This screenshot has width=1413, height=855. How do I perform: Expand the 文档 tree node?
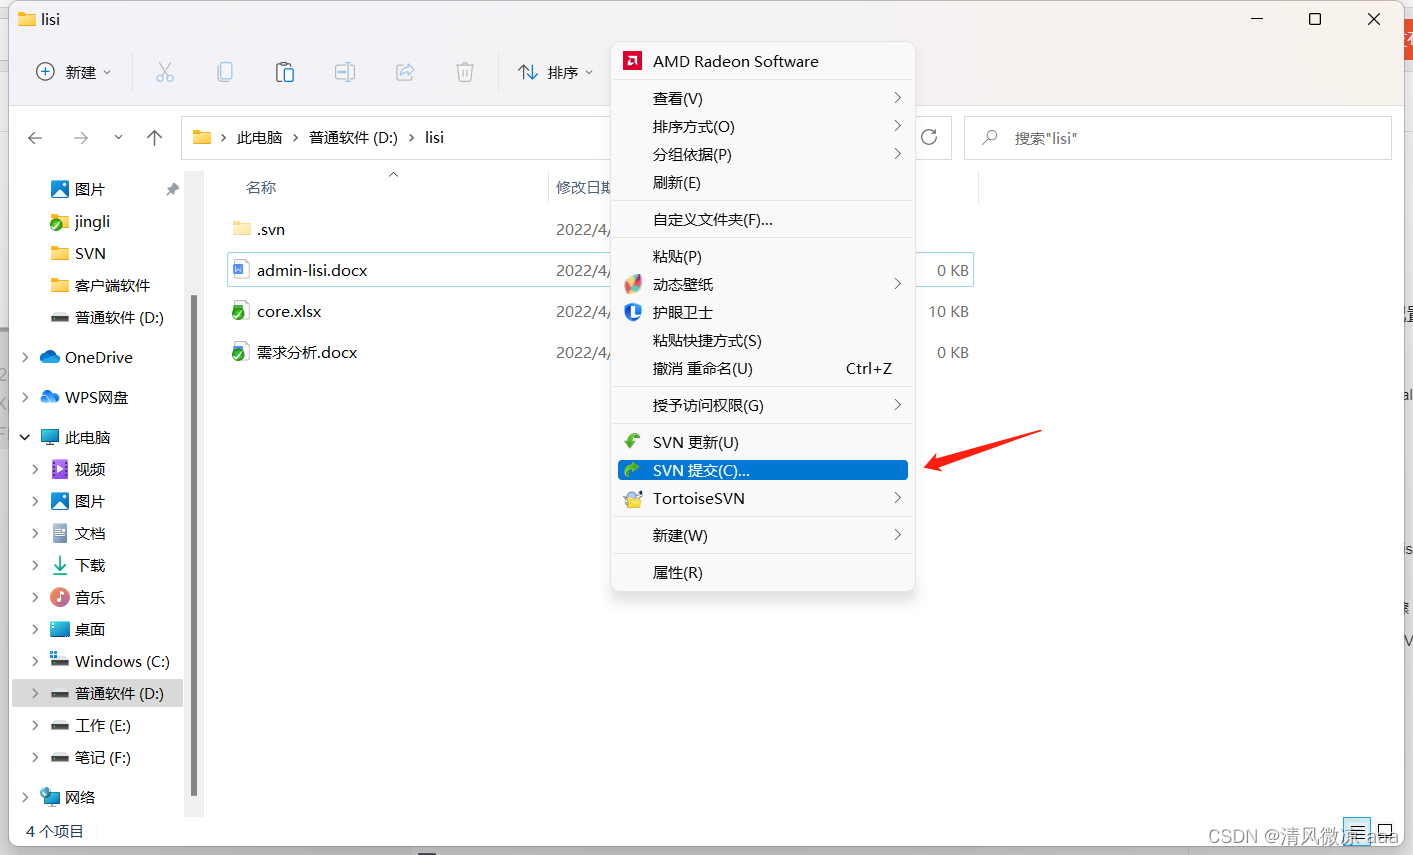pyautogui.click(x=35, y=533)
